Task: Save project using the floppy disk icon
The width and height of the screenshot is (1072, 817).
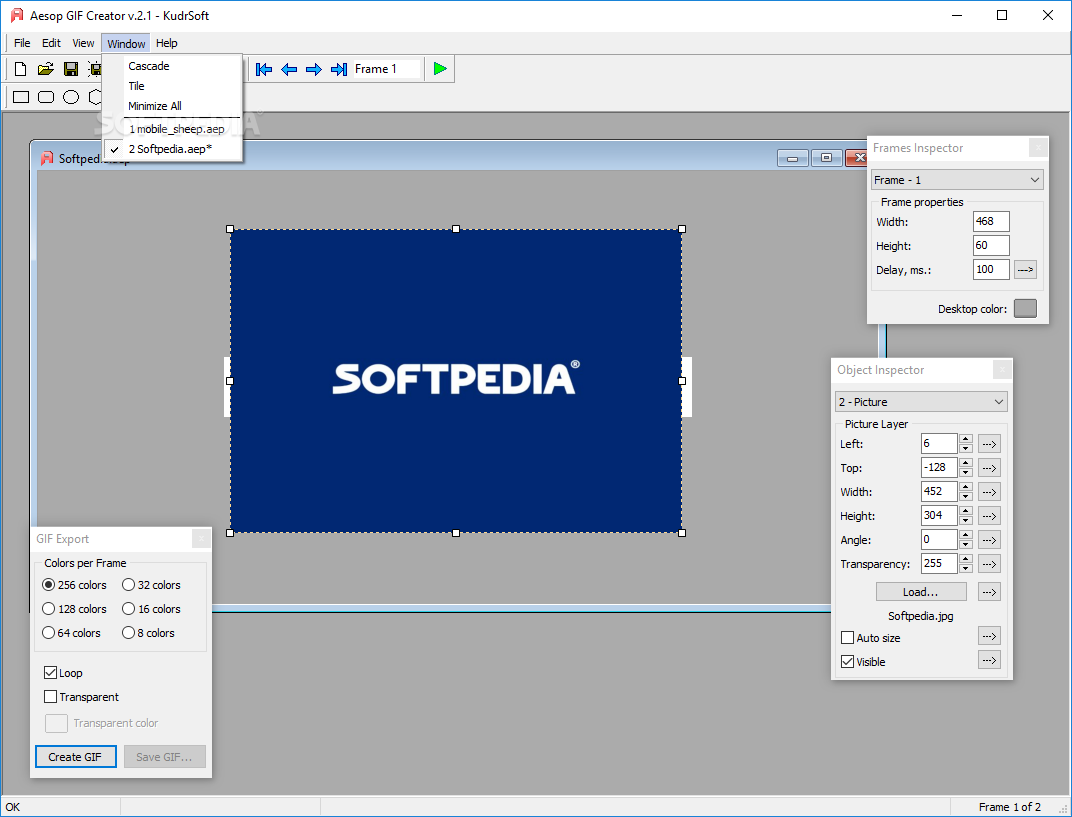Action: coord(70,69)
